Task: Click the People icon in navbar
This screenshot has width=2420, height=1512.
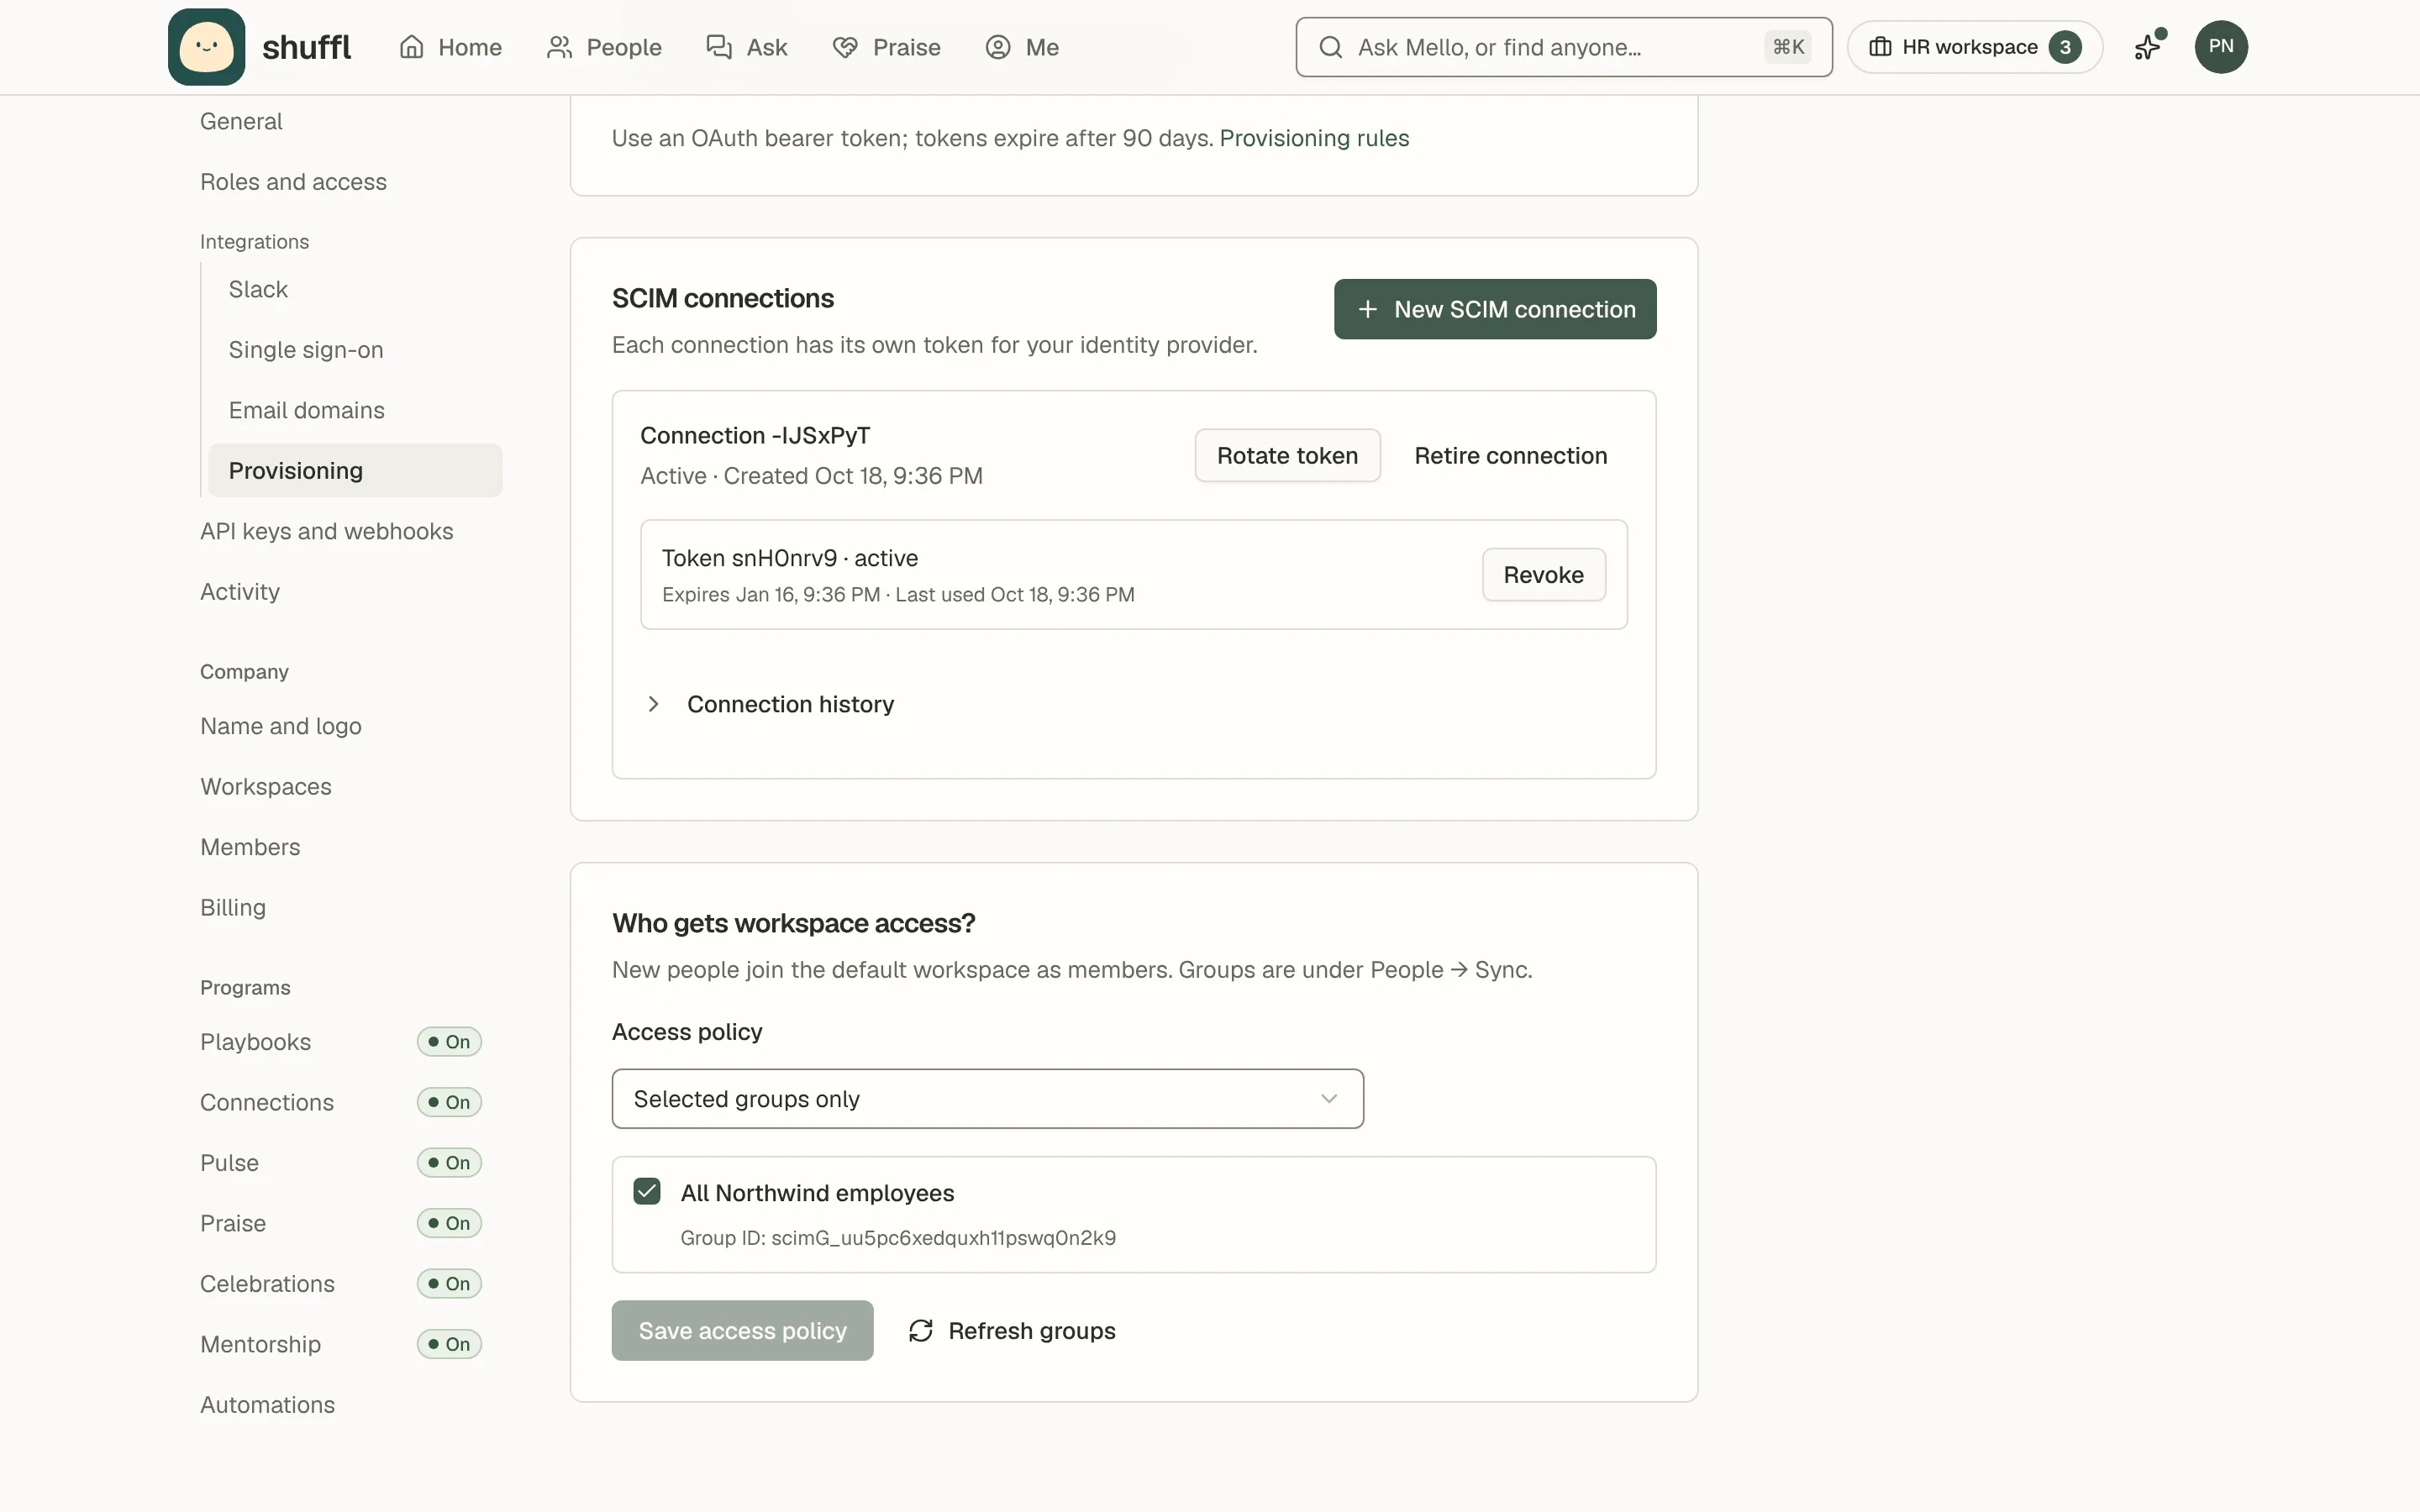Action: (x=559, y=47)
